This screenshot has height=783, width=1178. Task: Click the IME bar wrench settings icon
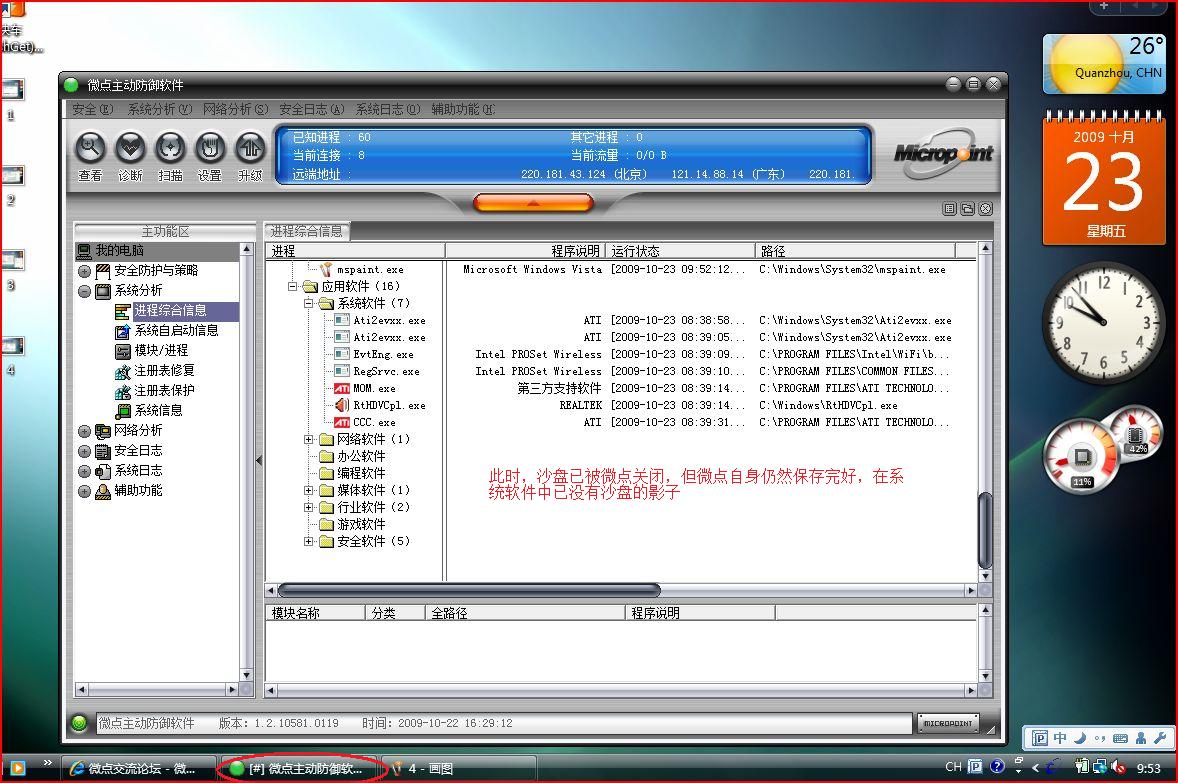[1159, 738]
